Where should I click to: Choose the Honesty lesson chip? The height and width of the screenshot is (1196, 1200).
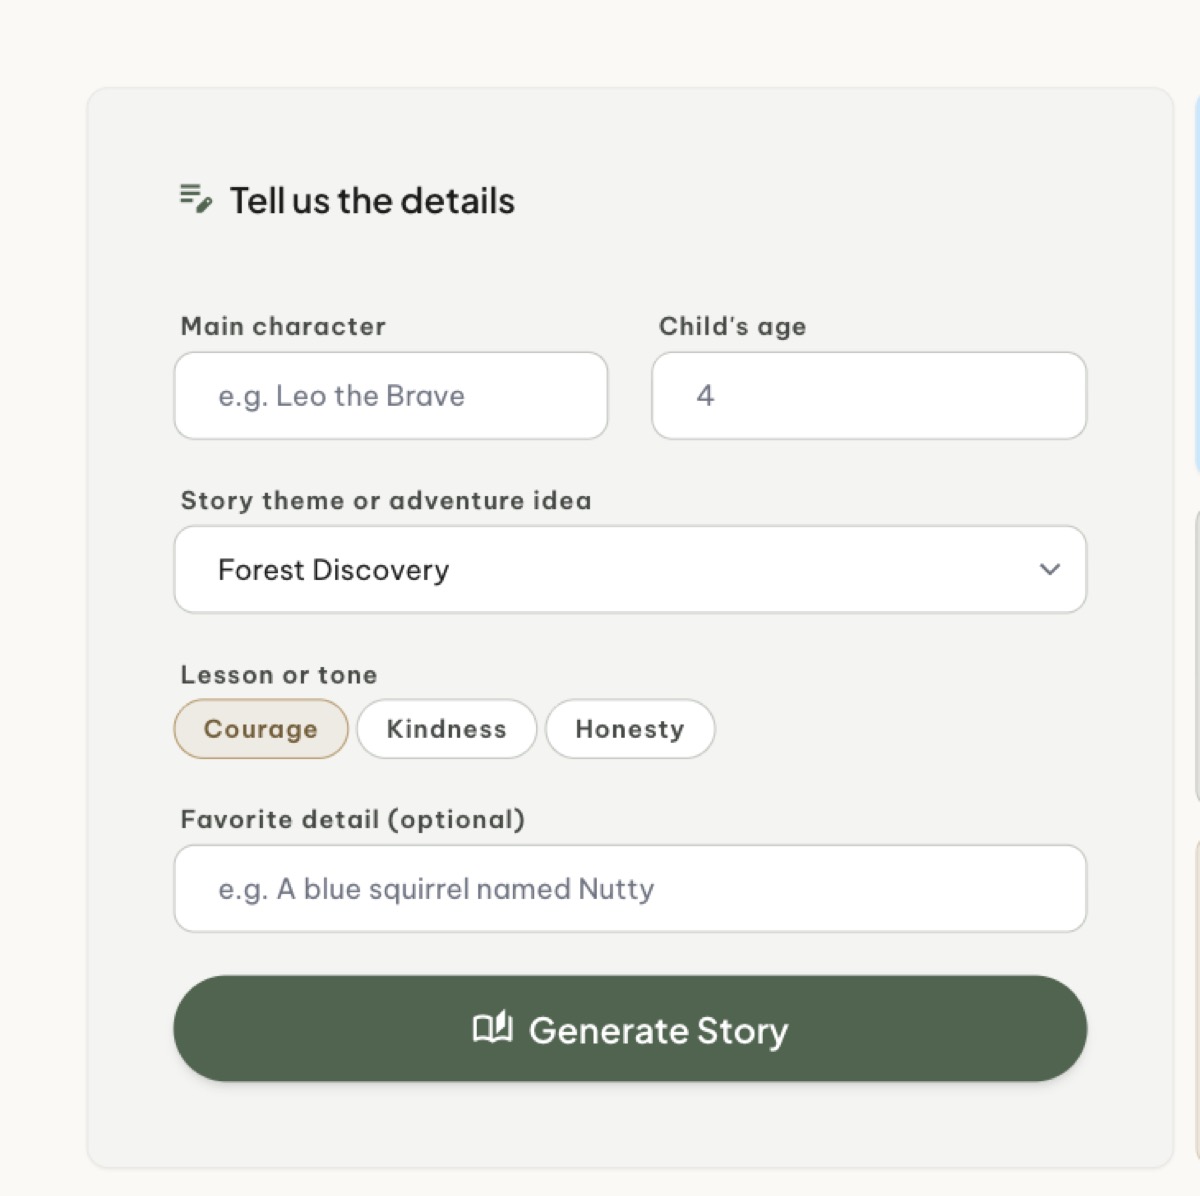point(630,729)
